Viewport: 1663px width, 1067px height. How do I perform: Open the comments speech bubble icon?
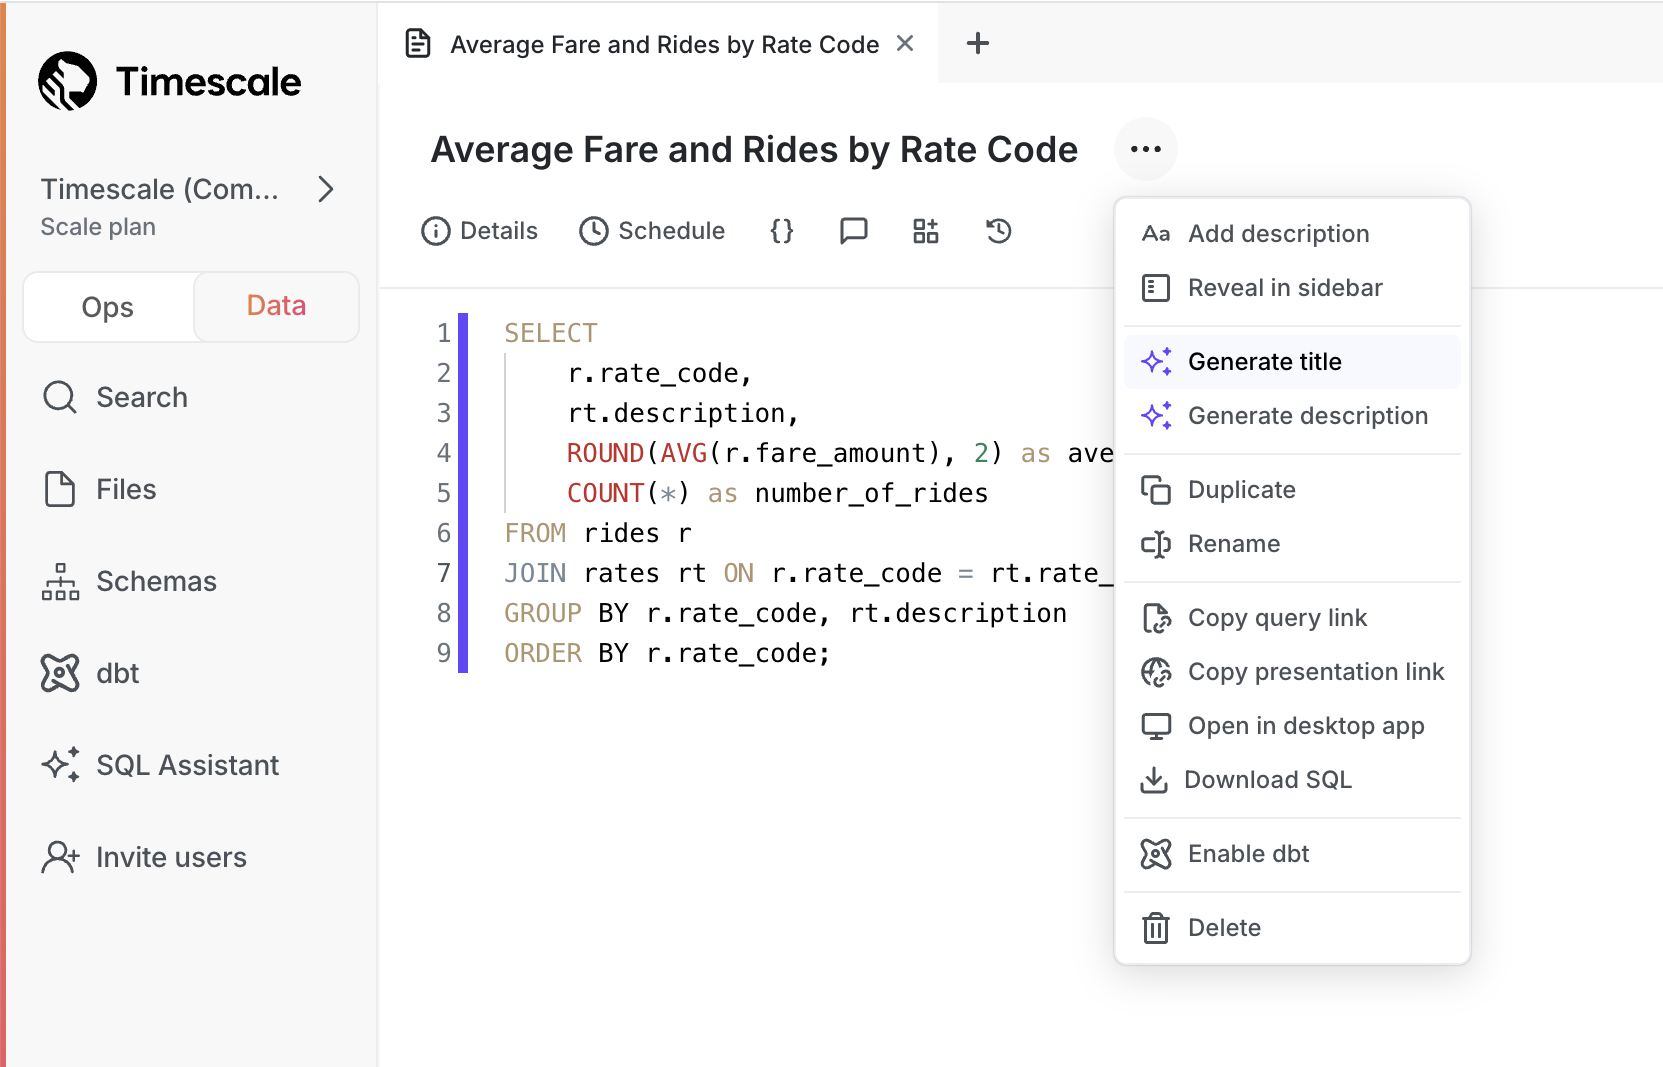(x=853, y=231)
